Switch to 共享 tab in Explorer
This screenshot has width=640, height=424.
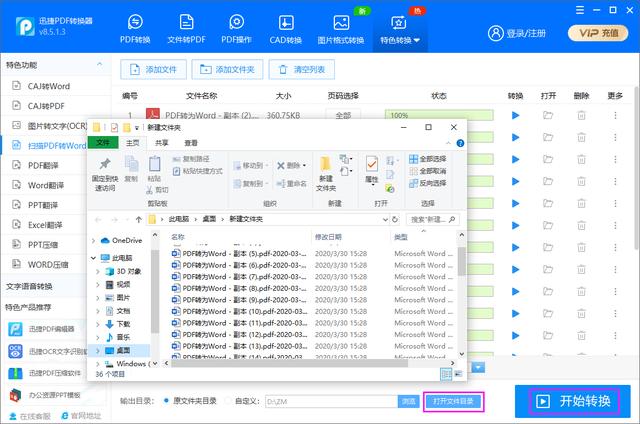click(162, 143)
